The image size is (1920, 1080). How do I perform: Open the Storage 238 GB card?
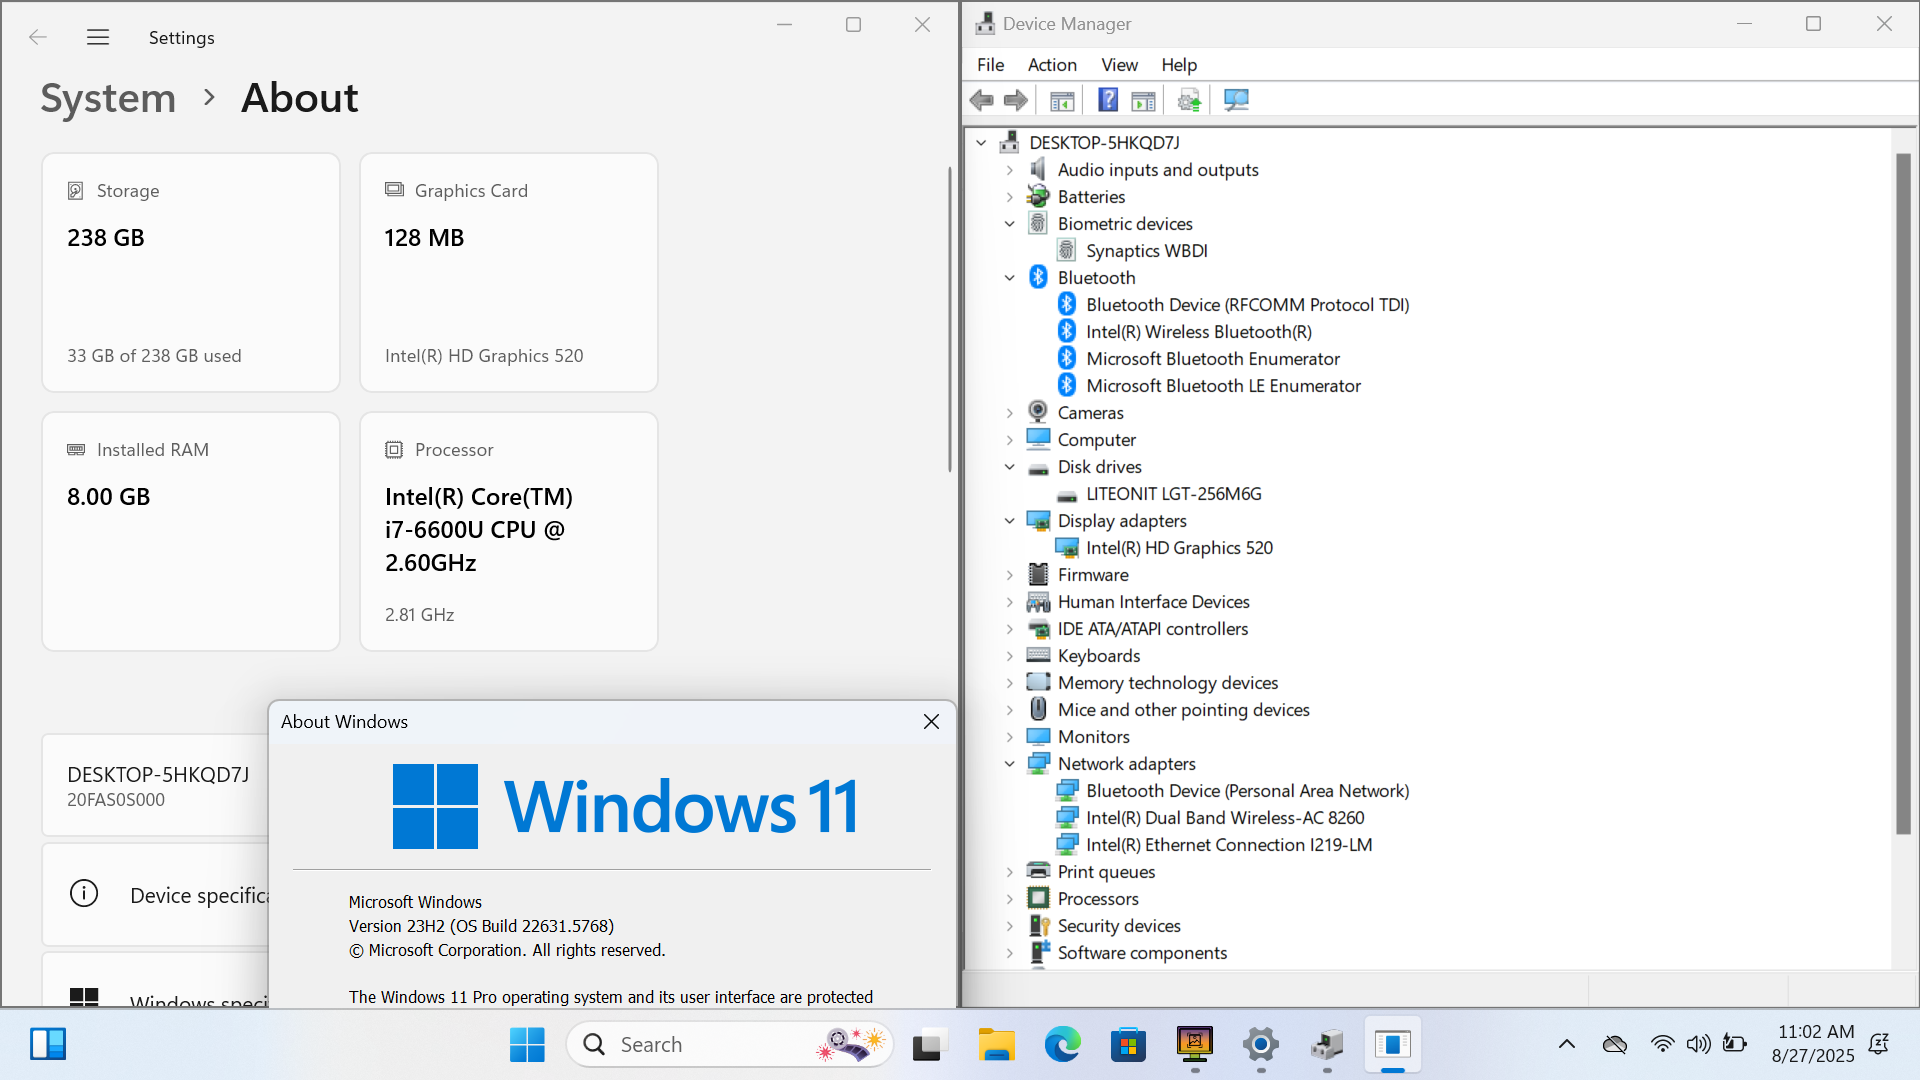[191, 272]
